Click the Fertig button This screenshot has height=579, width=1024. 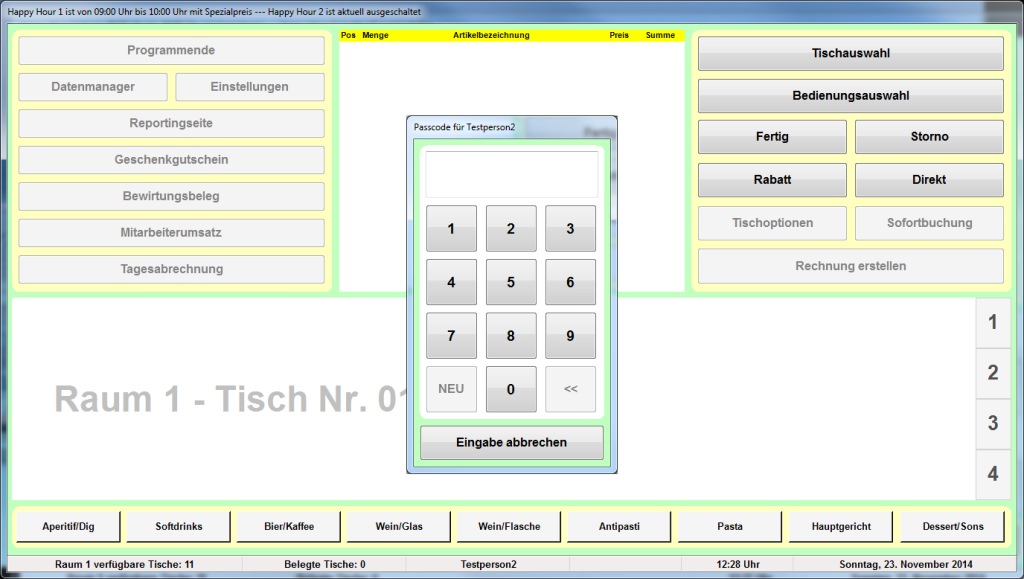pos(772,136)
